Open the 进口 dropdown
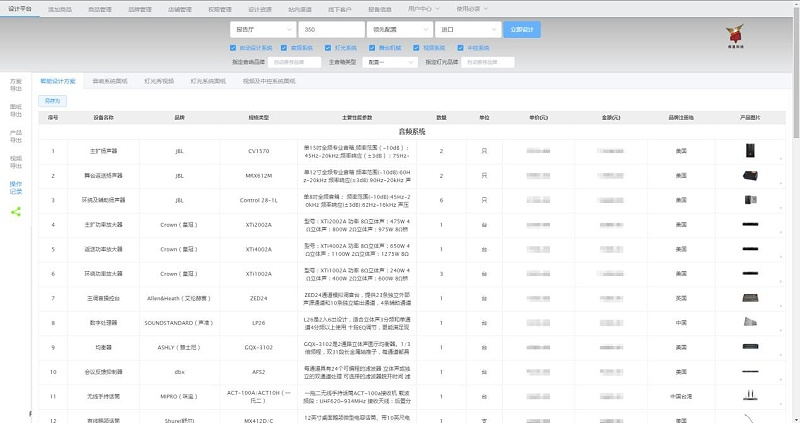 point(468,30)
